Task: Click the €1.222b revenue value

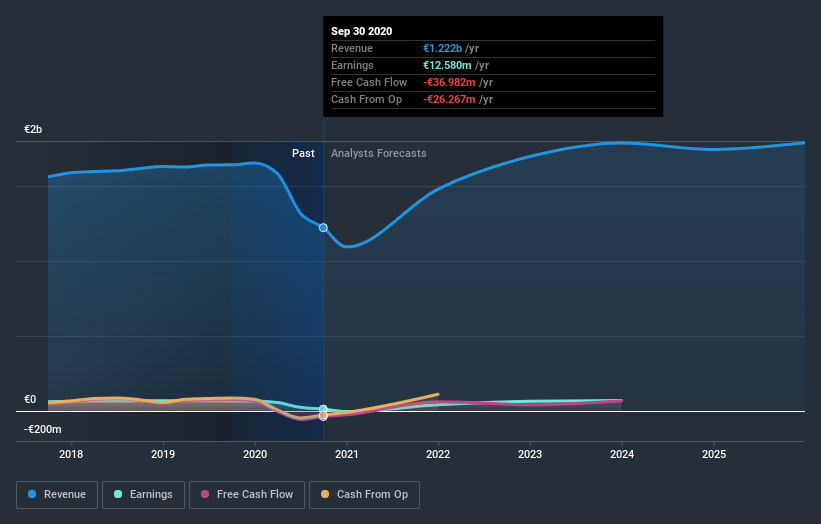Action: pos(442,48)
